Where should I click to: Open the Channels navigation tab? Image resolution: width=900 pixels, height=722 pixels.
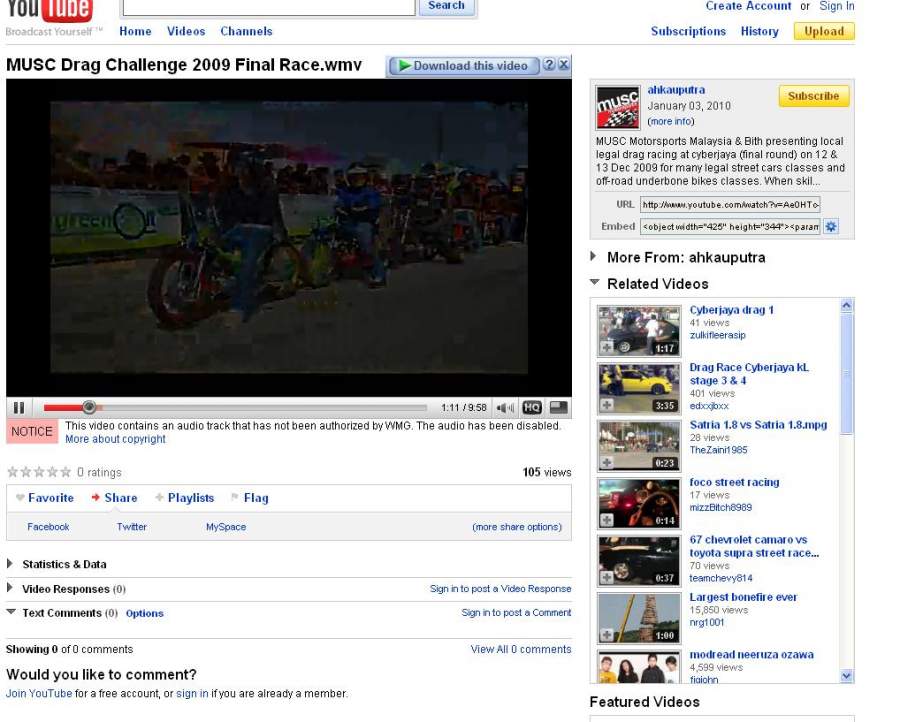(246, 31)
